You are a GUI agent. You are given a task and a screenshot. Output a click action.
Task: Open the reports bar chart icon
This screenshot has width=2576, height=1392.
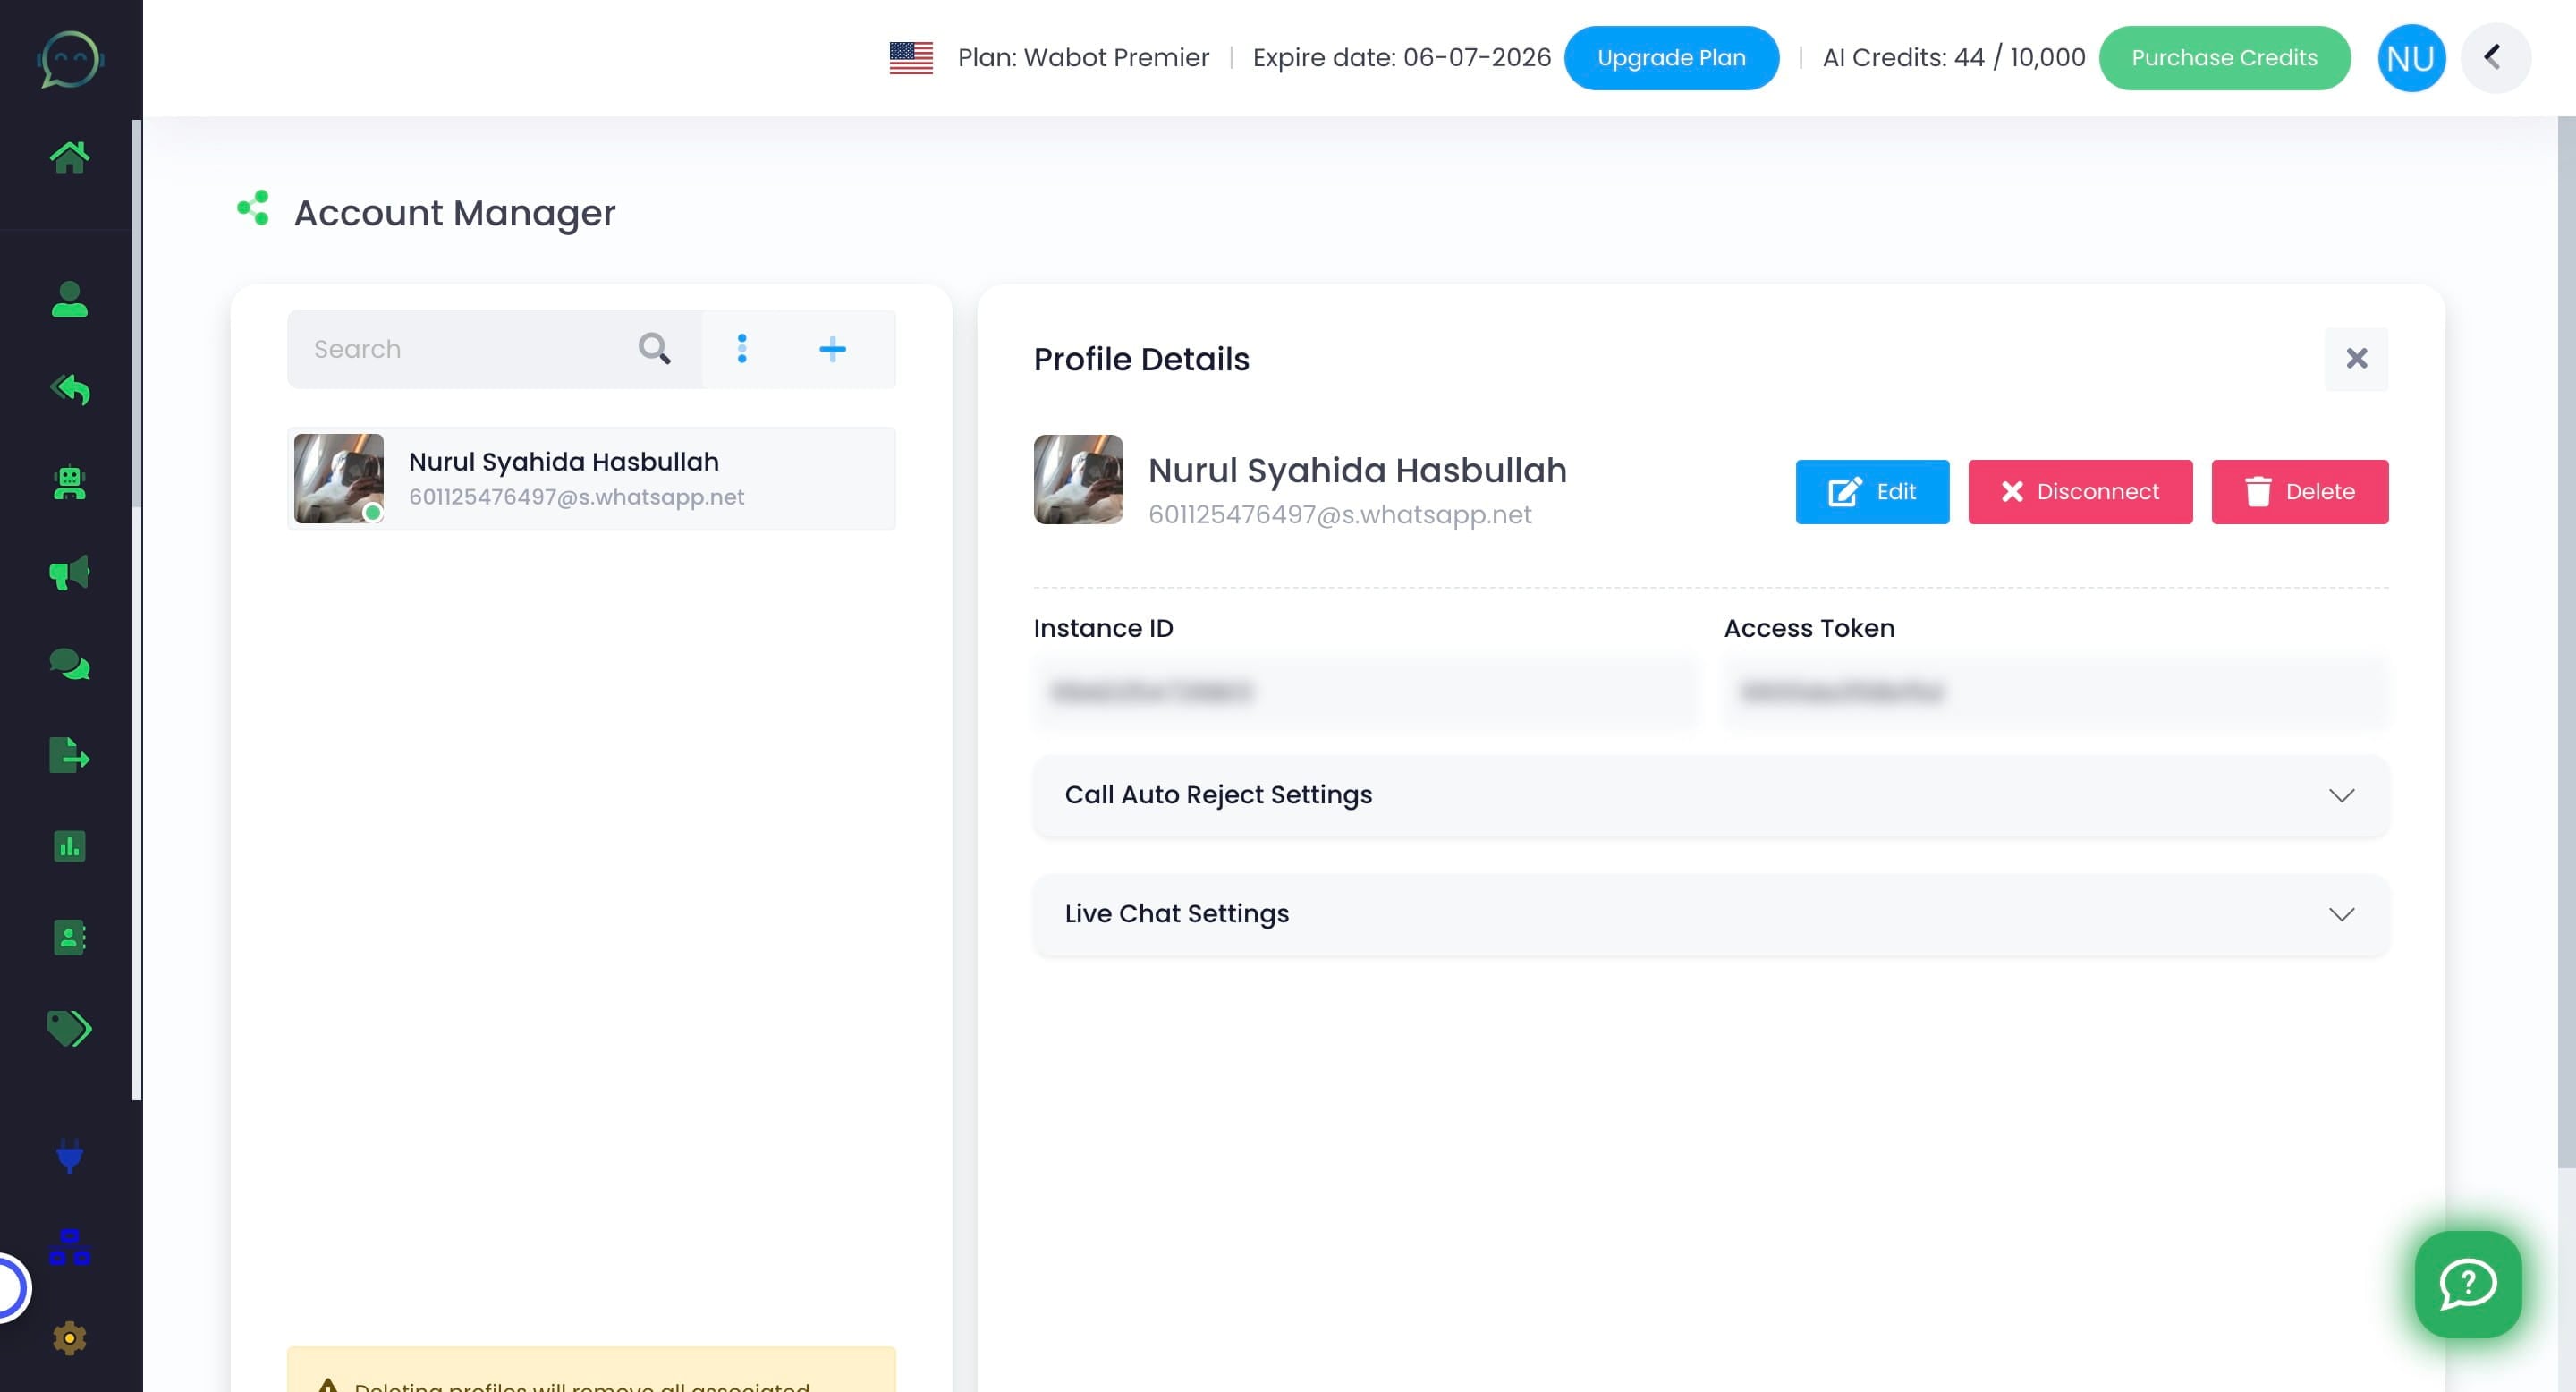pyautogui.click(x=69, y=847)
